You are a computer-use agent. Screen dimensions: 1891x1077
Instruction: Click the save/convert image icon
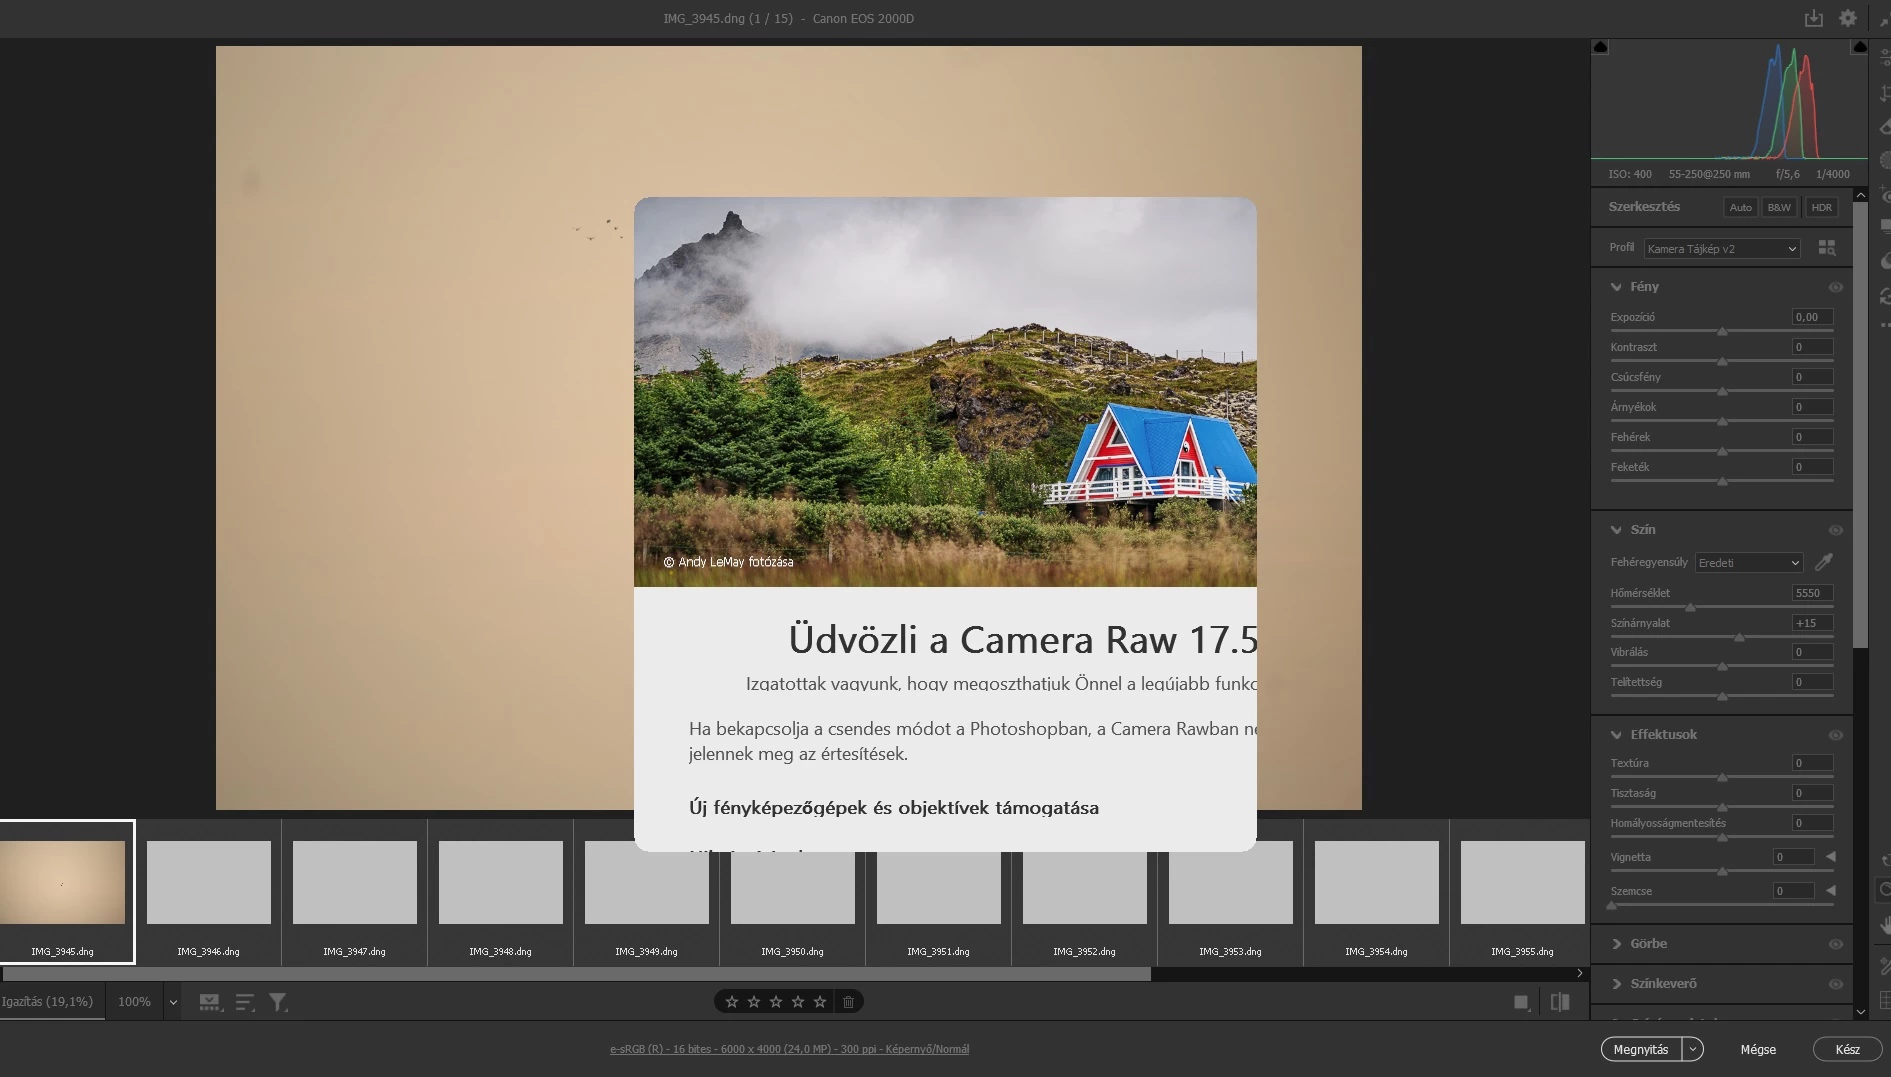pyautogui.click(x=1813, y=18)
